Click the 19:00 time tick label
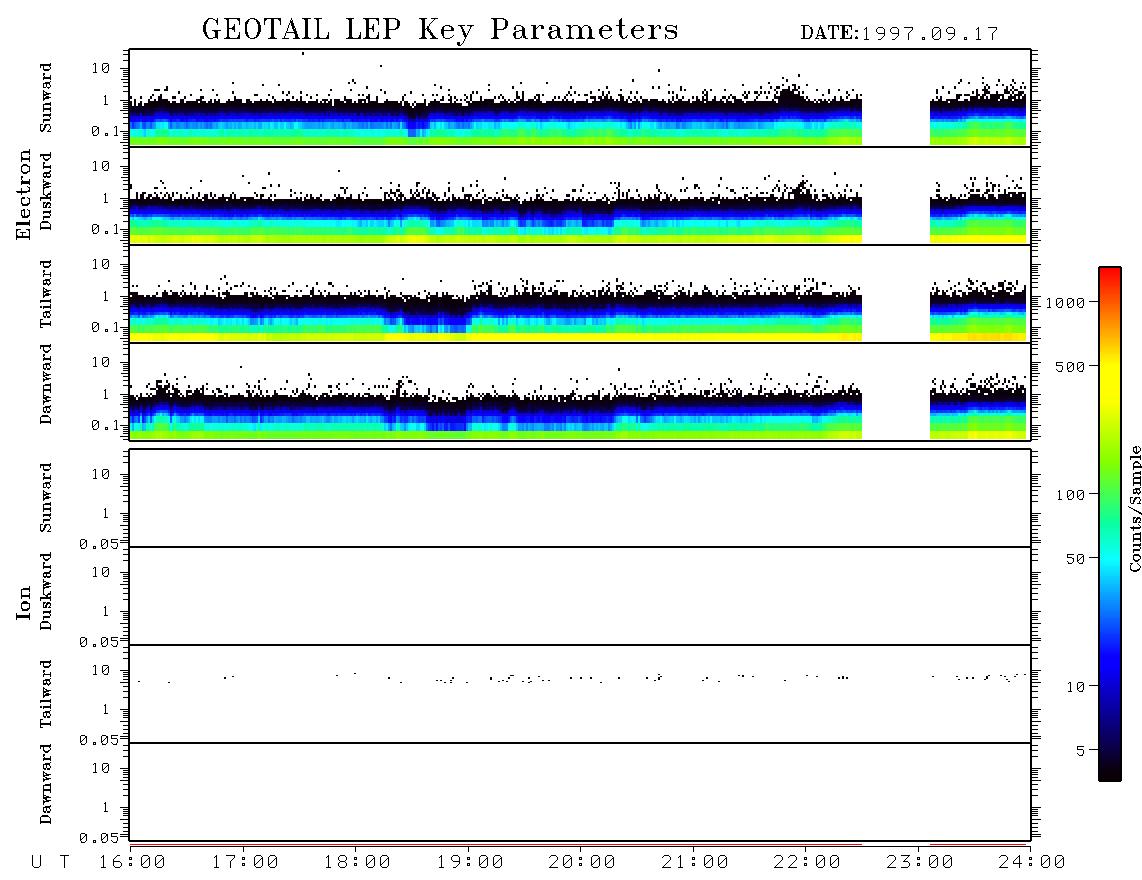The image size is (1142, 880). pos(470,862)
